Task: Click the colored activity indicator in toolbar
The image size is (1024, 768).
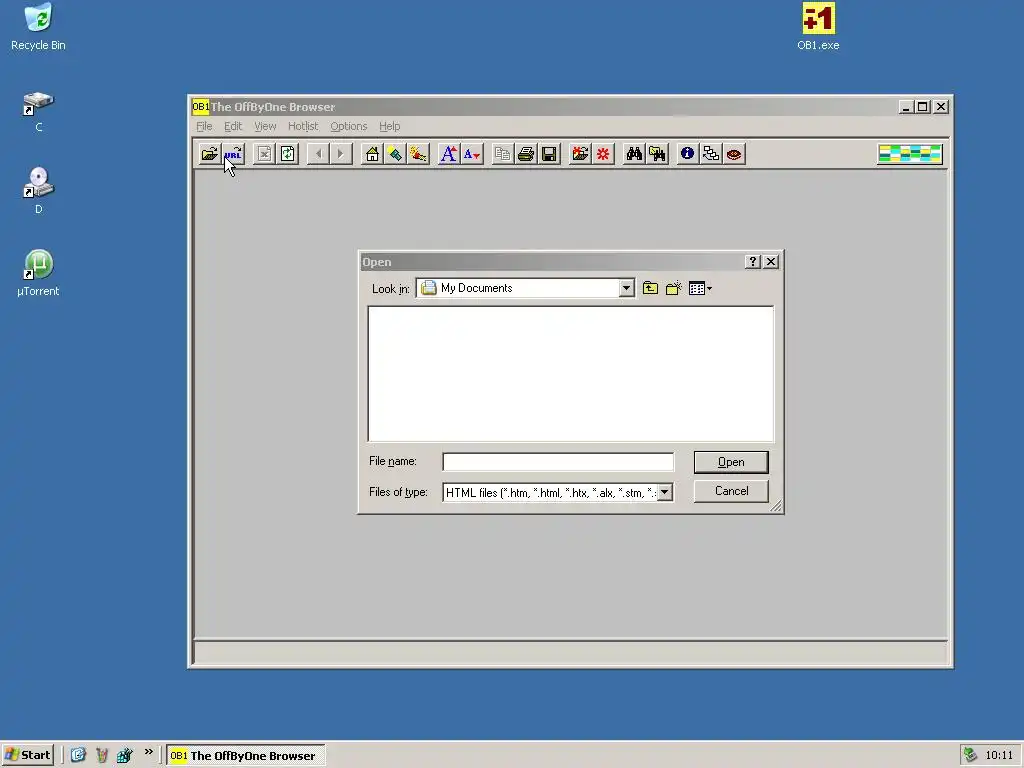Action: tap(910, 154)
